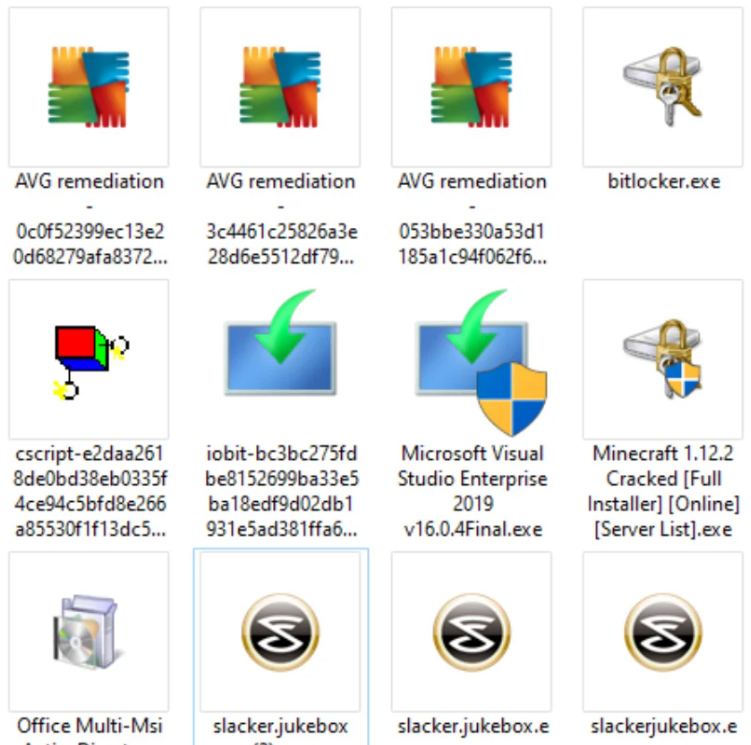Click the Minecraft 1.12.2 Cracked installer icon
Image resolution: width=751 pixels, height=745 pixels.
click(663, 358)
